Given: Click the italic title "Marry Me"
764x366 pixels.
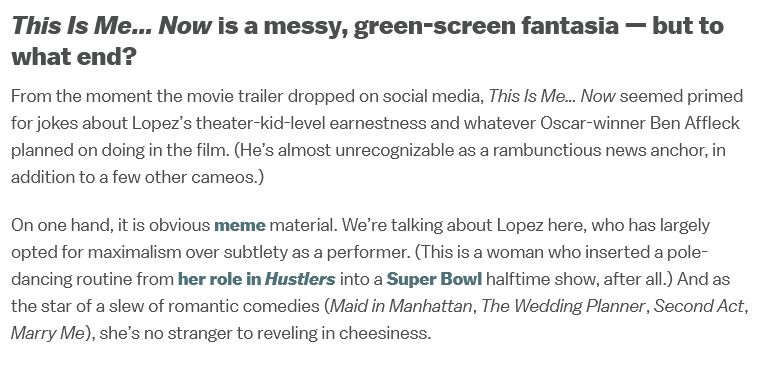Looking at the screenshot, I should pyautogui.click(x=47, y=334).
